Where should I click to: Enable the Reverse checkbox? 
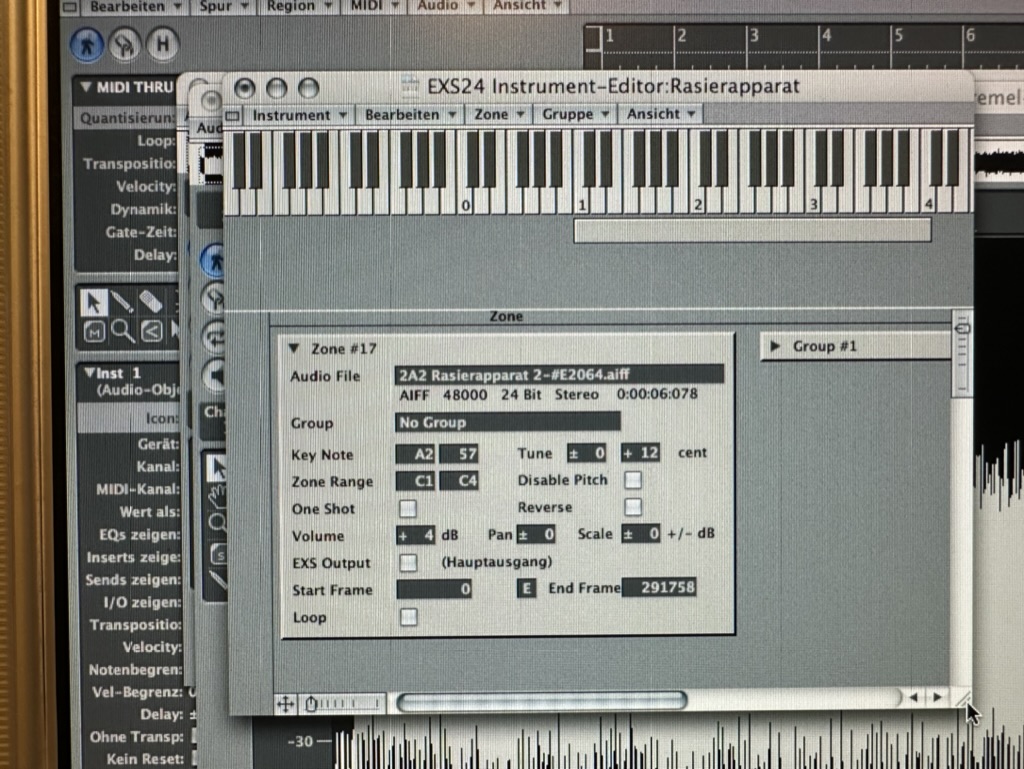(633, 507)
